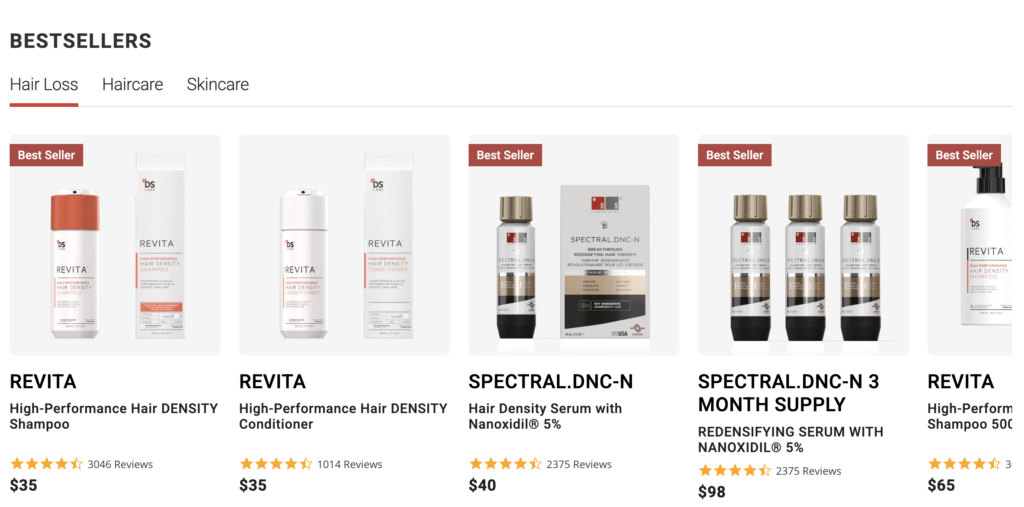The image size is (1024, 507).
Task: Open SPECTRAL.DNC-N 3 MONTH SUPPLY title
Action: tap(788, 393)
